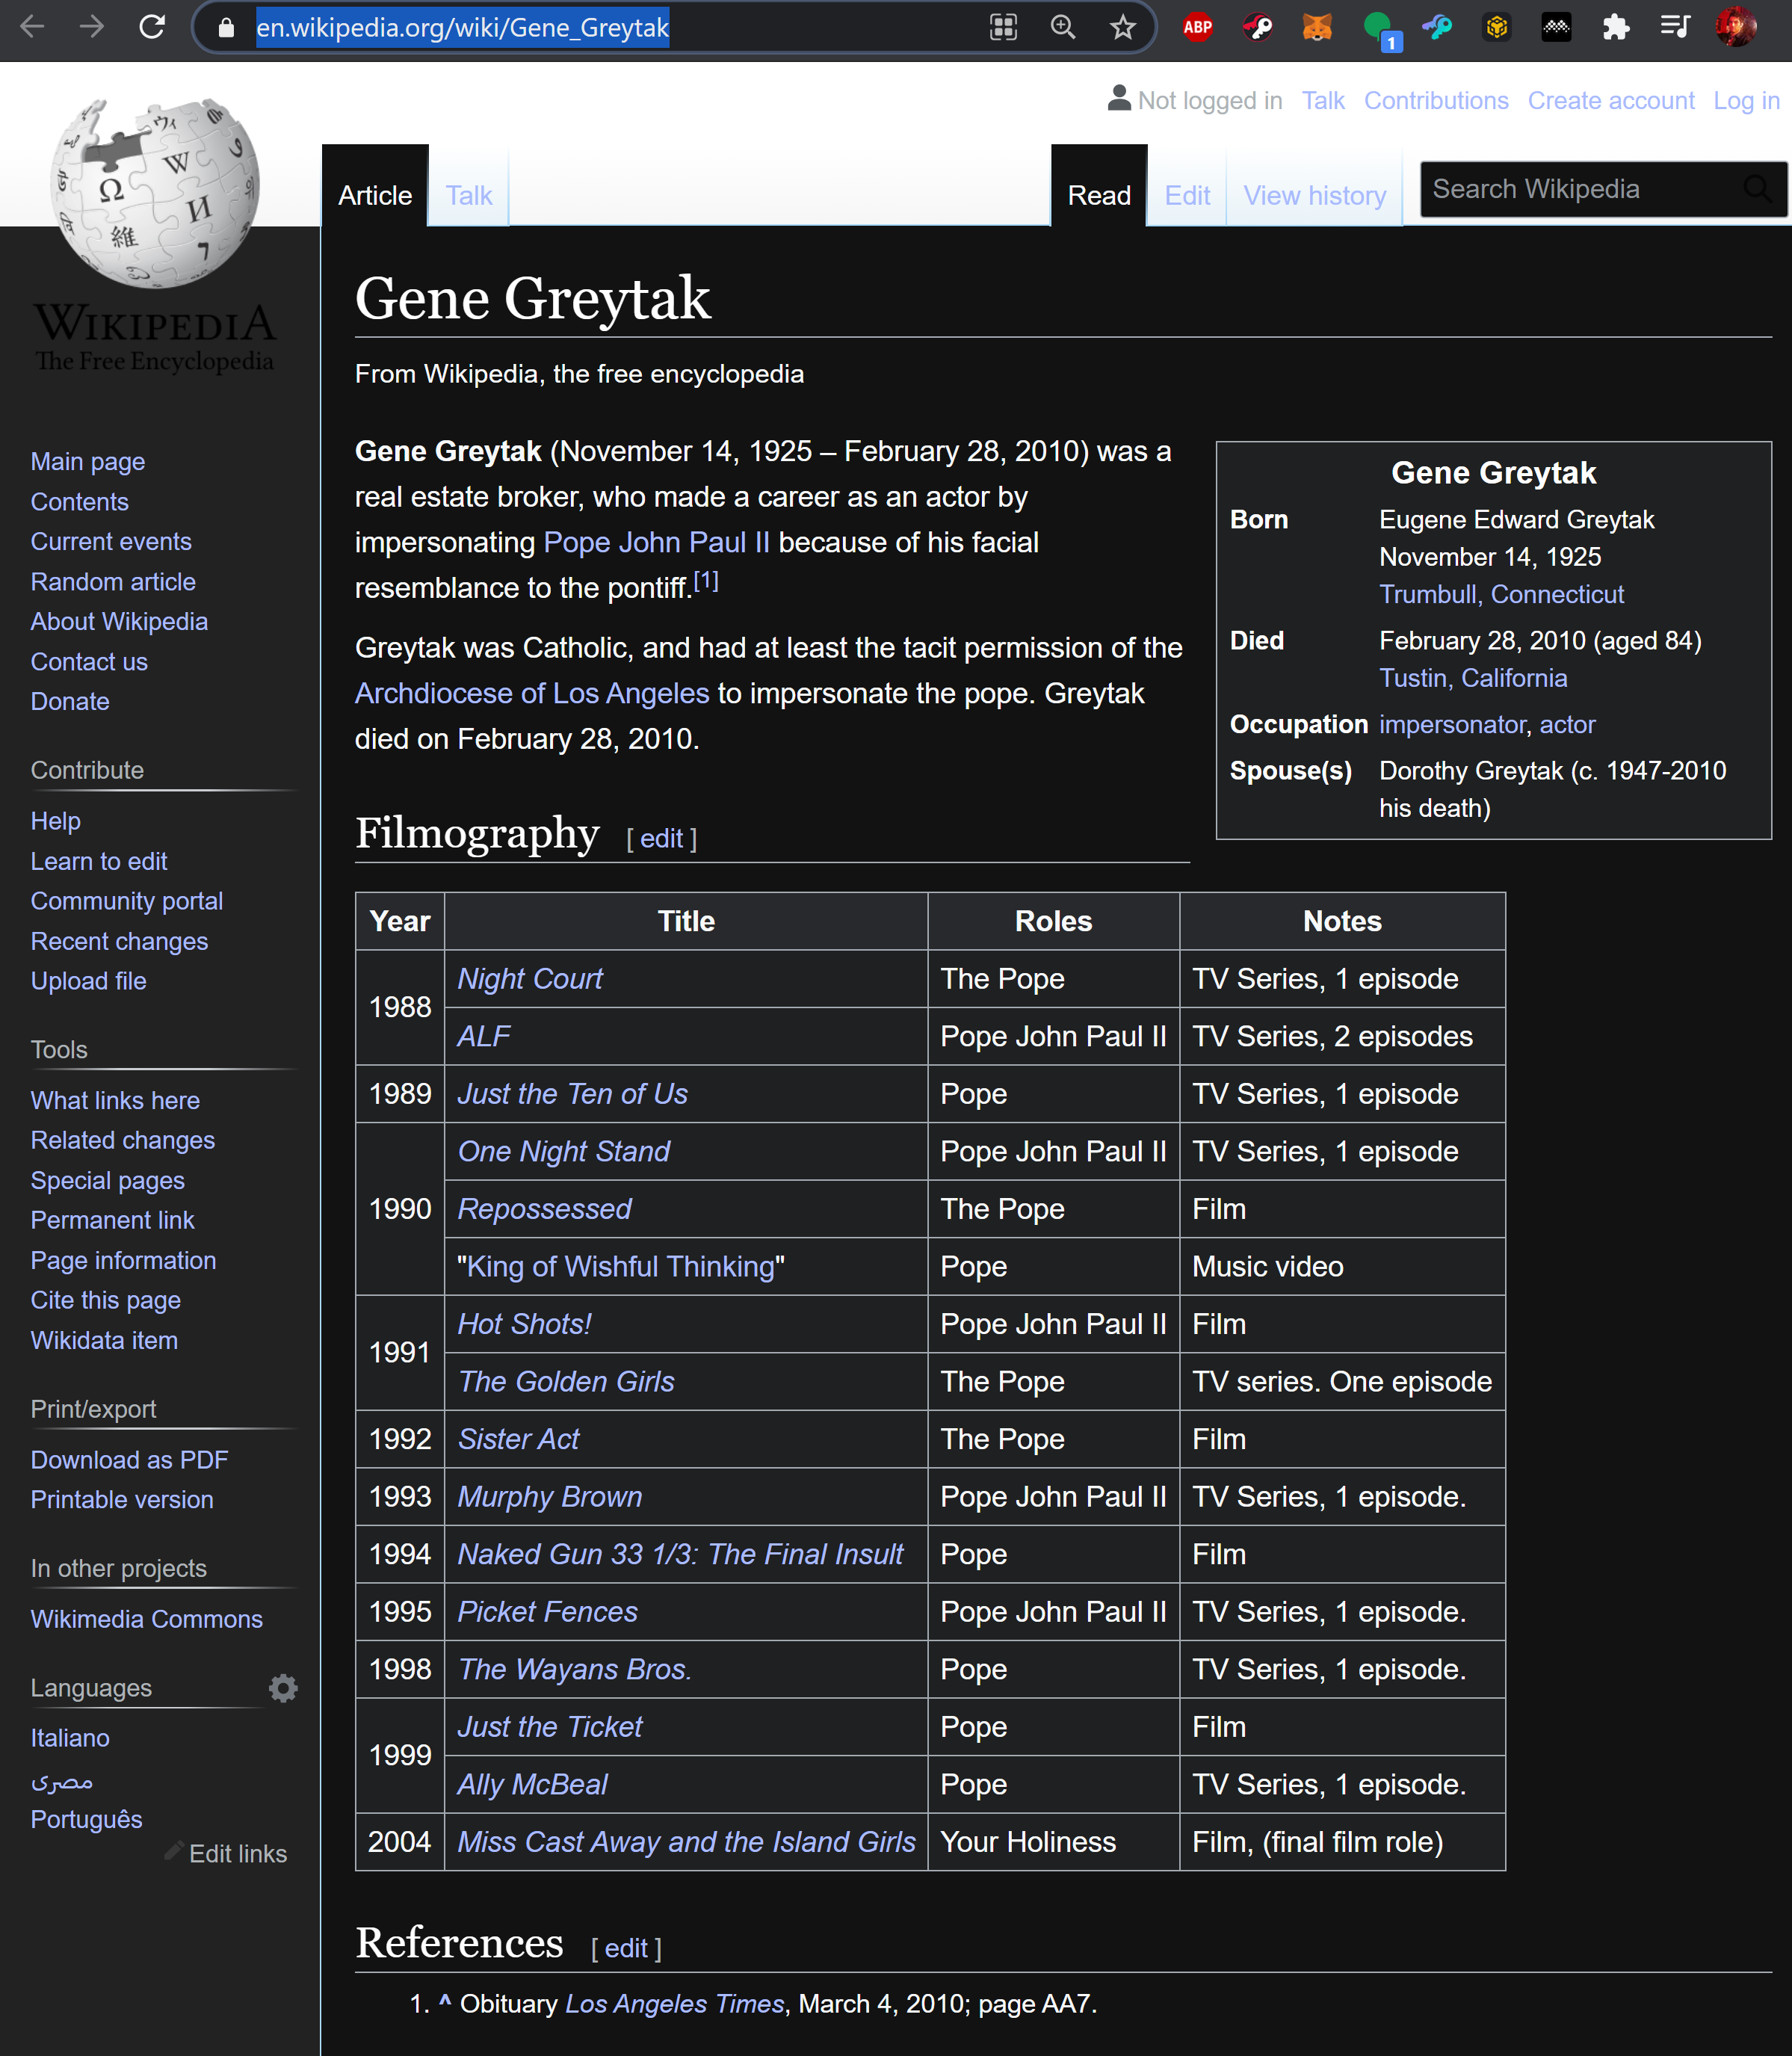The width and height of the screenshot is (1792, 2056).
Task: Select the Read tab
Action: (x=1099, y=195)
